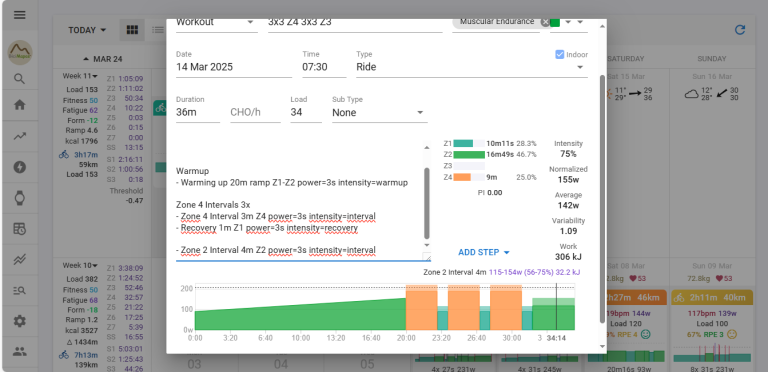Viewport: 768px width, 372px height.
Task: Switch calendar to list view icon
Action: click(x=158, y=30)
